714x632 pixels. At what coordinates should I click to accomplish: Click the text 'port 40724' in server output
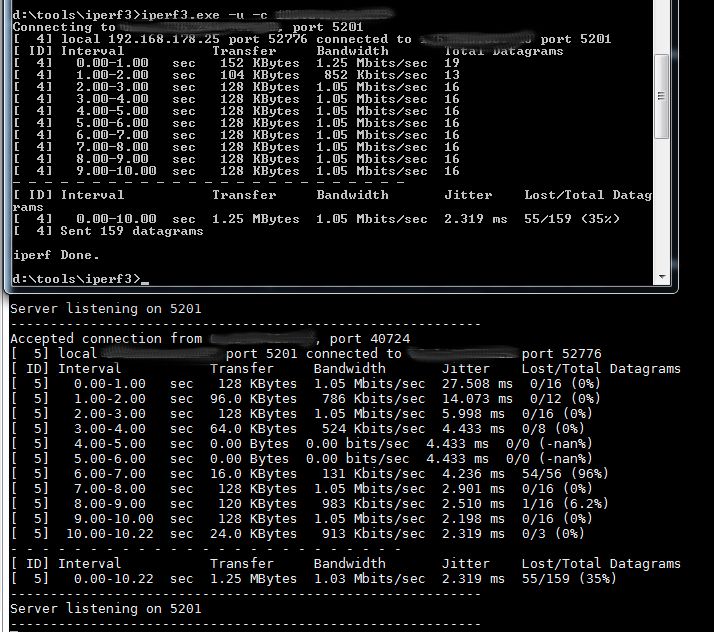(370, 339)
